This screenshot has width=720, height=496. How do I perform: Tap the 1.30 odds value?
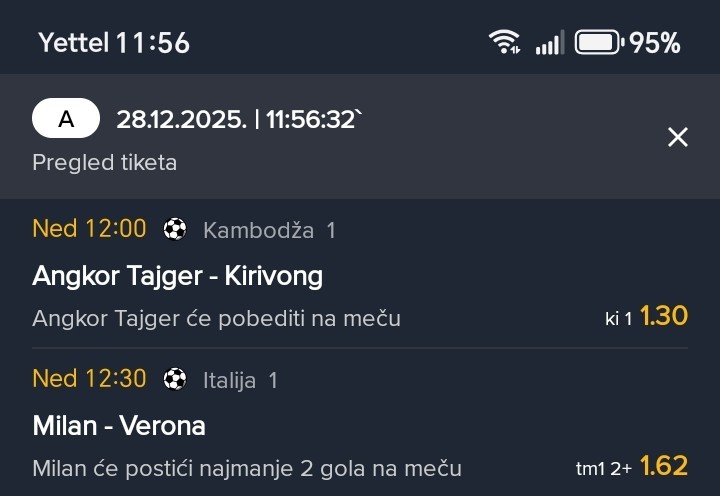(x=664, y=317)
